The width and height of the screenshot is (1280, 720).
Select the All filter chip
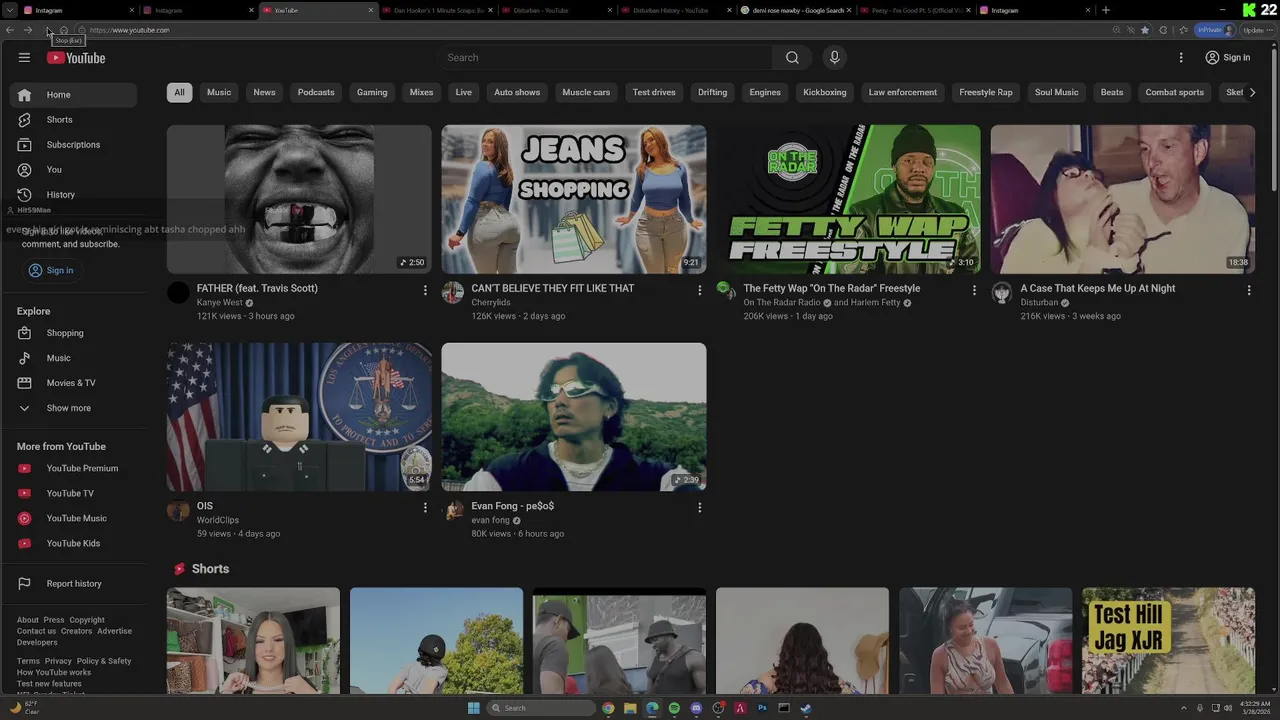179,92
